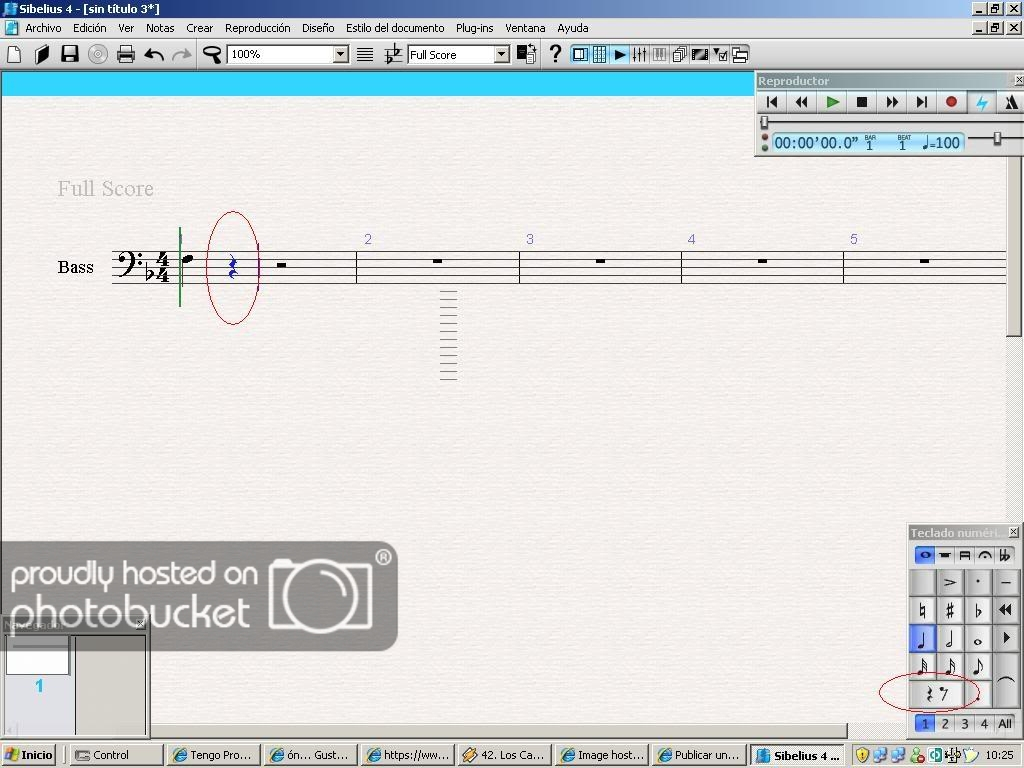Toggle the Parts window toolbar button

pos(679,54)
